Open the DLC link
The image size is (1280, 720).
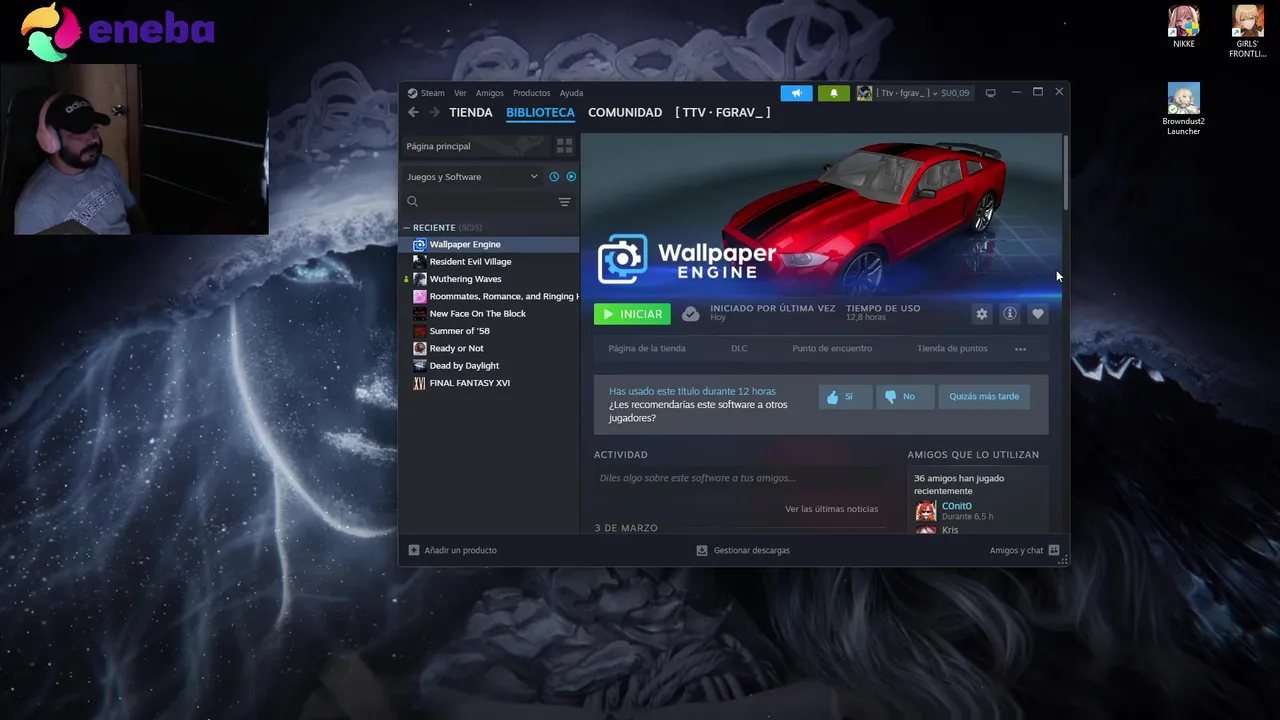pyautogui.click(x=739, y=349)
